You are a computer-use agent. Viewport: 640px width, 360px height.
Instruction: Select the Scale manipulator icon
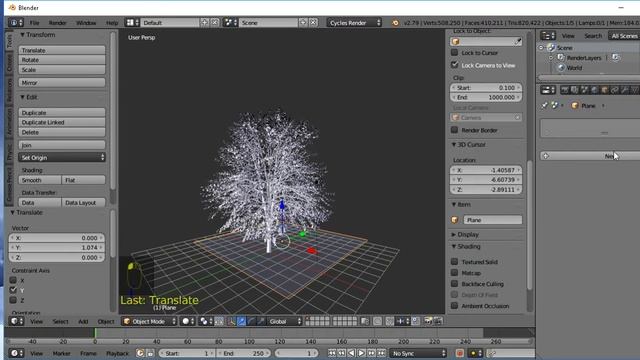tap(261, 321)
